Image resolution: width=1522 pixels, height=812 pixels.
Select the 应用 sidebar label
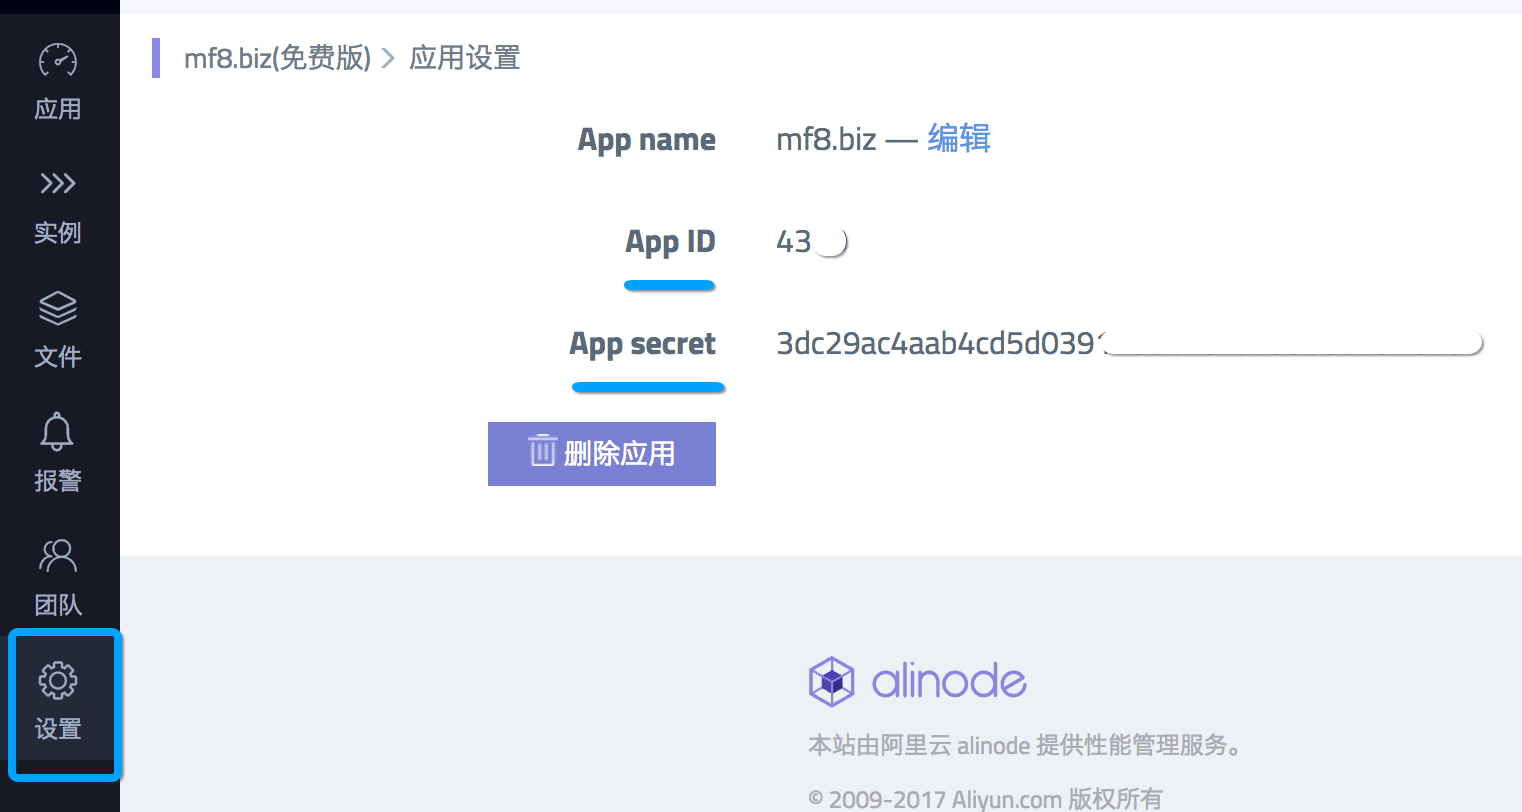coord(58,109)
